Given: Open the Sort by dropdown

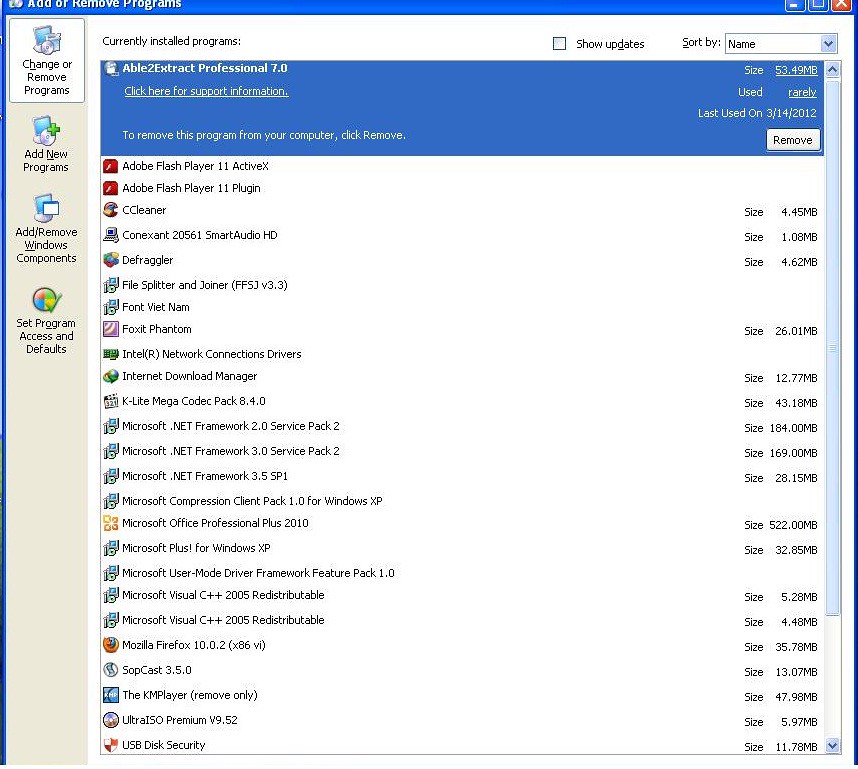Looking at the screenshot, I should coord(781,44).
